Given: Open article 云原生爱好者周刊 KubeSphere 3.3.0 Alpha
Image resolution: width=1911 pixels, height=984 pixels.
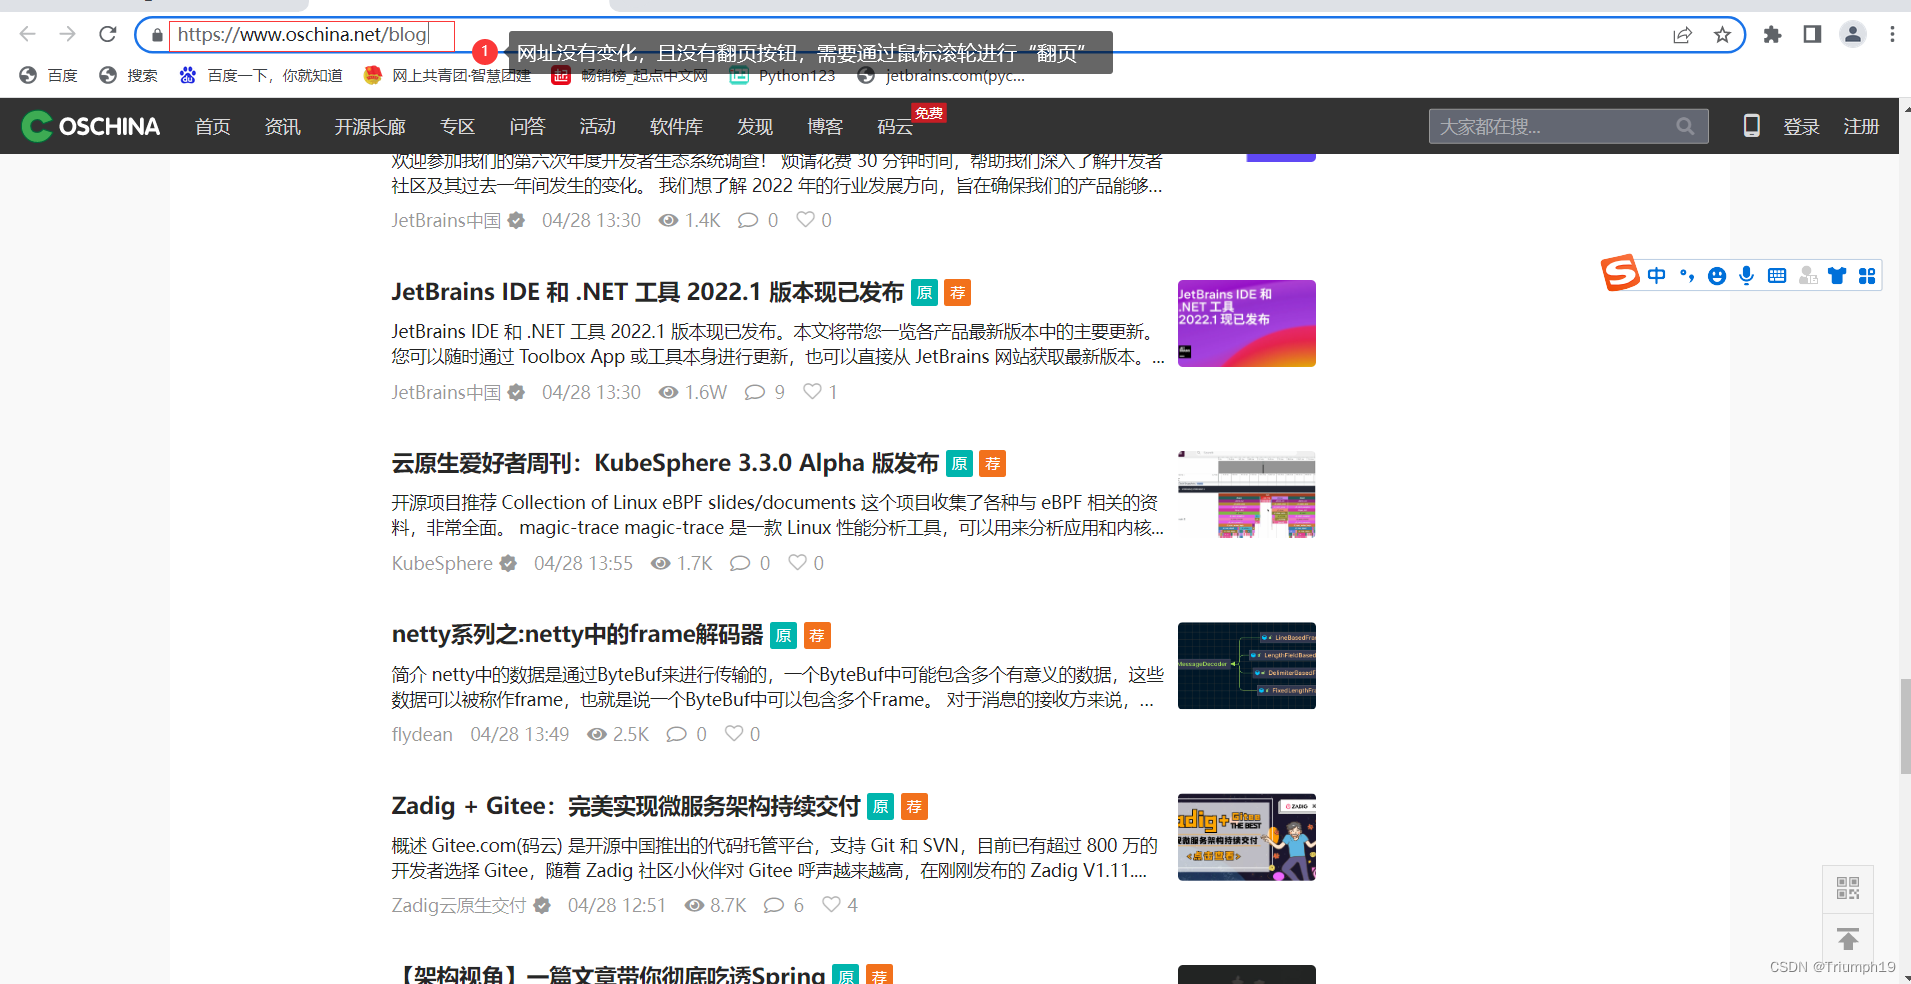Looking at the screenshot, I should (665, 463).
